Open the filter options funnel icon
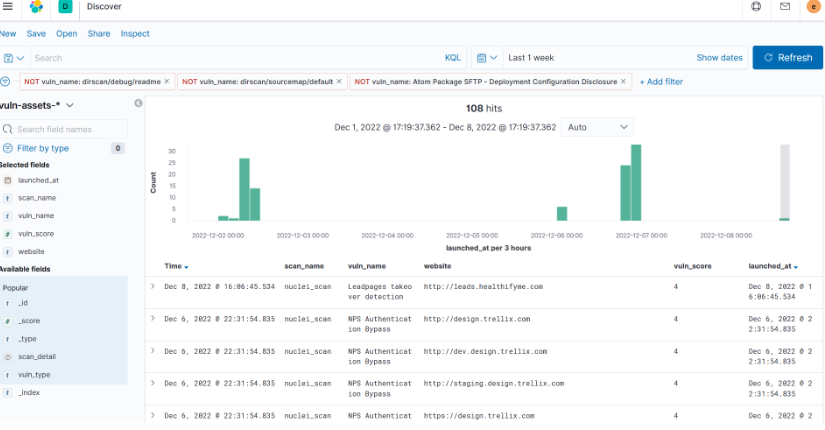 (5, 82)
